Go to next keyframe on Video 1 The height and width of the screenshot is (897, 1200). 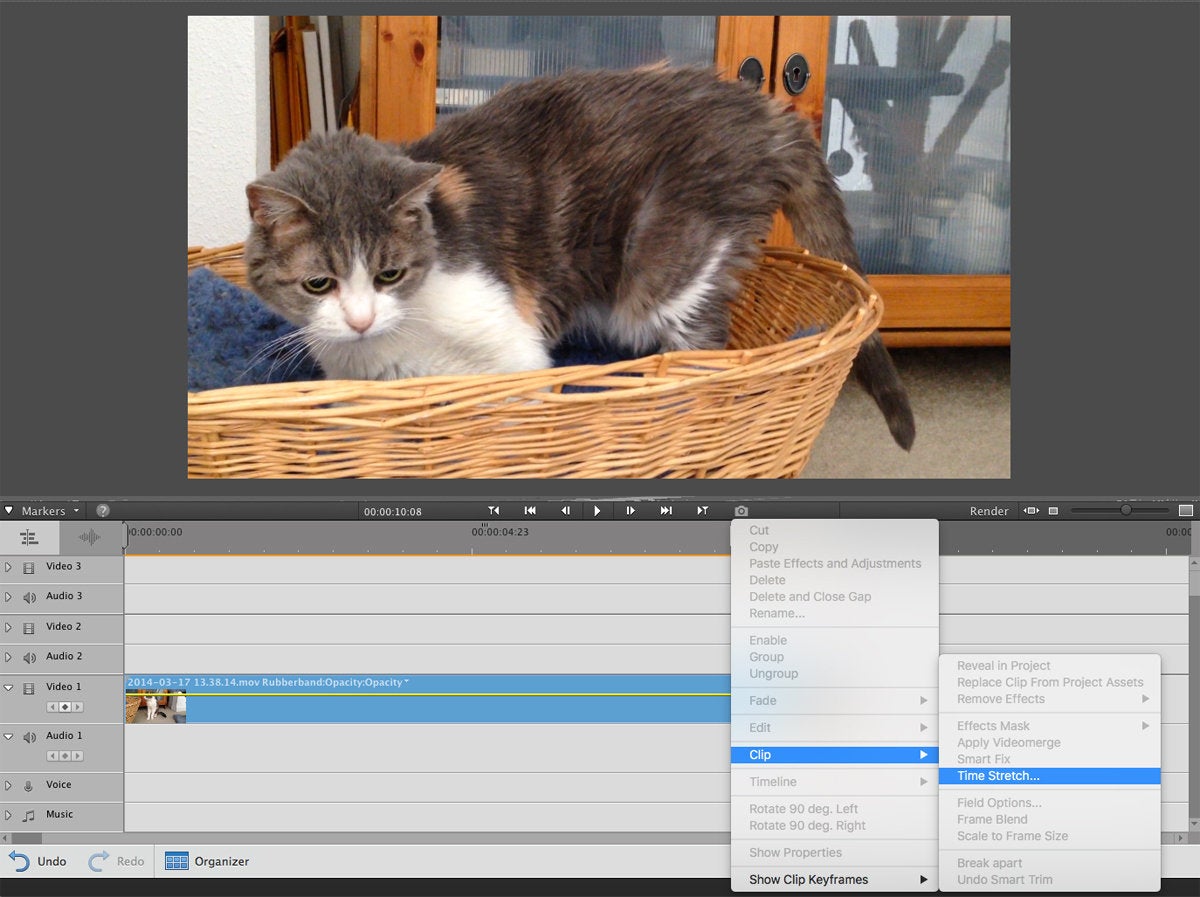[78, 707]
